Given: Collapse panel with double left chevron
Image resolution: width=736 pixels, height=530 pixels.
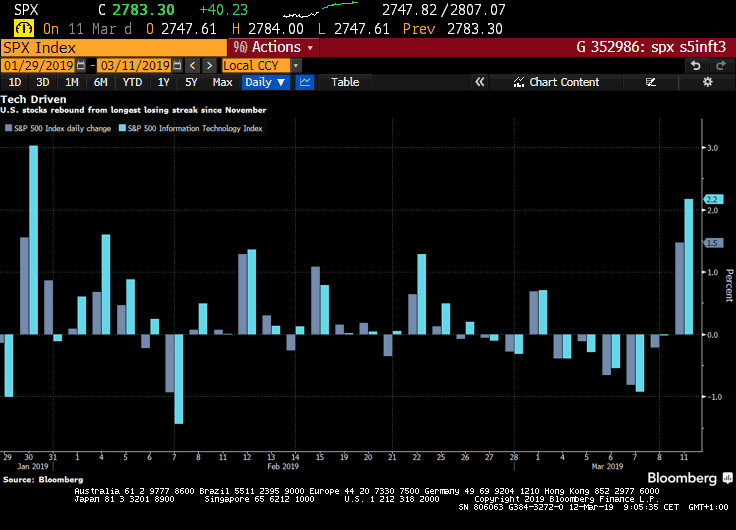Looking at the screenshot, I should tap(479, 82).
